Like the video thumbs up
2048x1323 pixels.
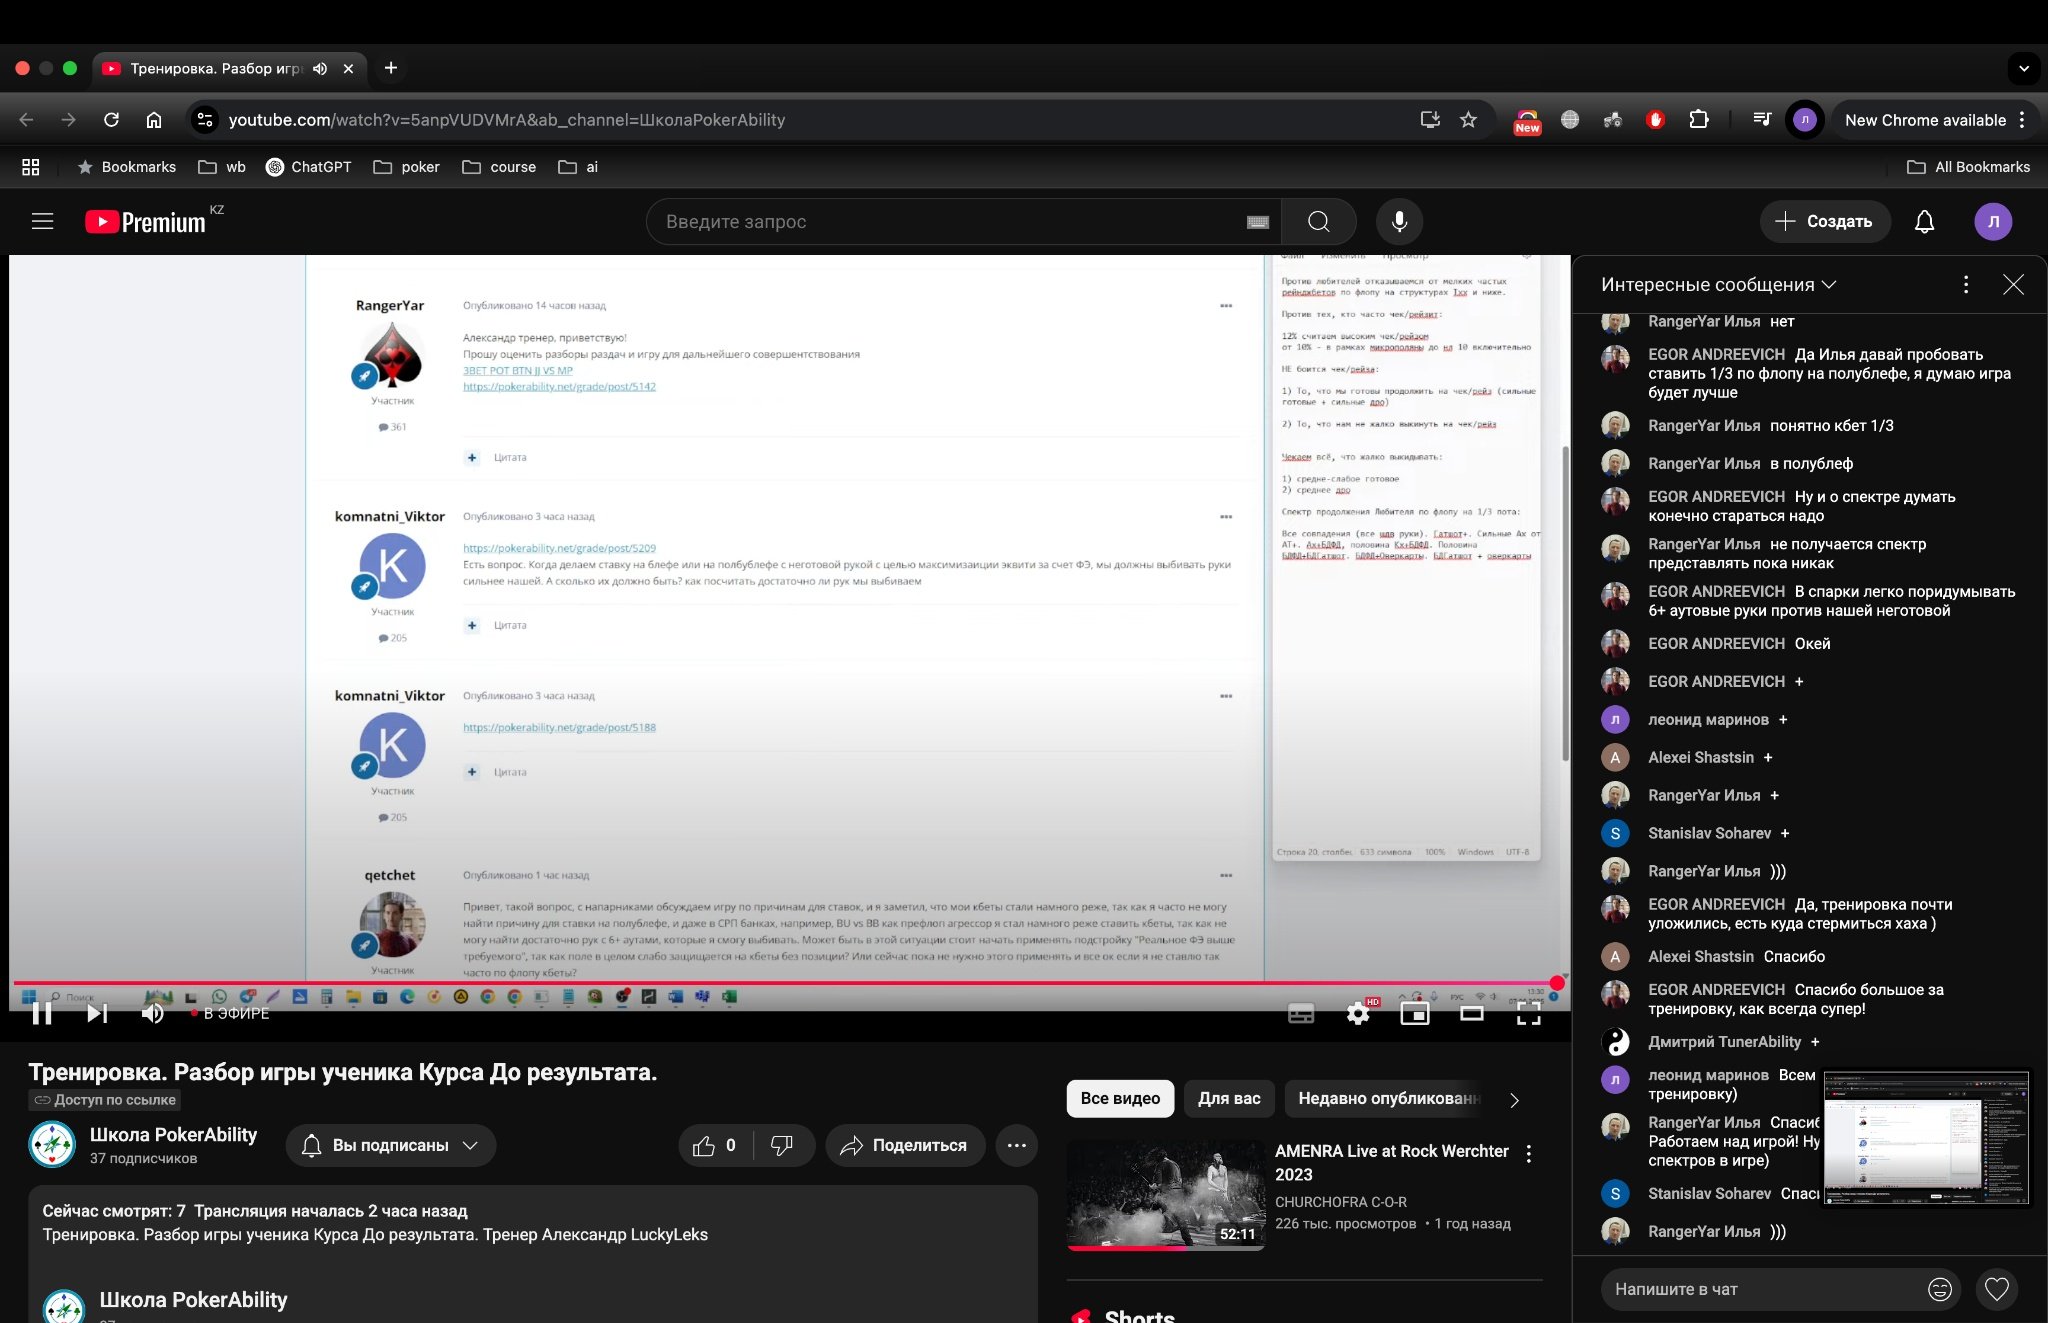coord(715,1146)
